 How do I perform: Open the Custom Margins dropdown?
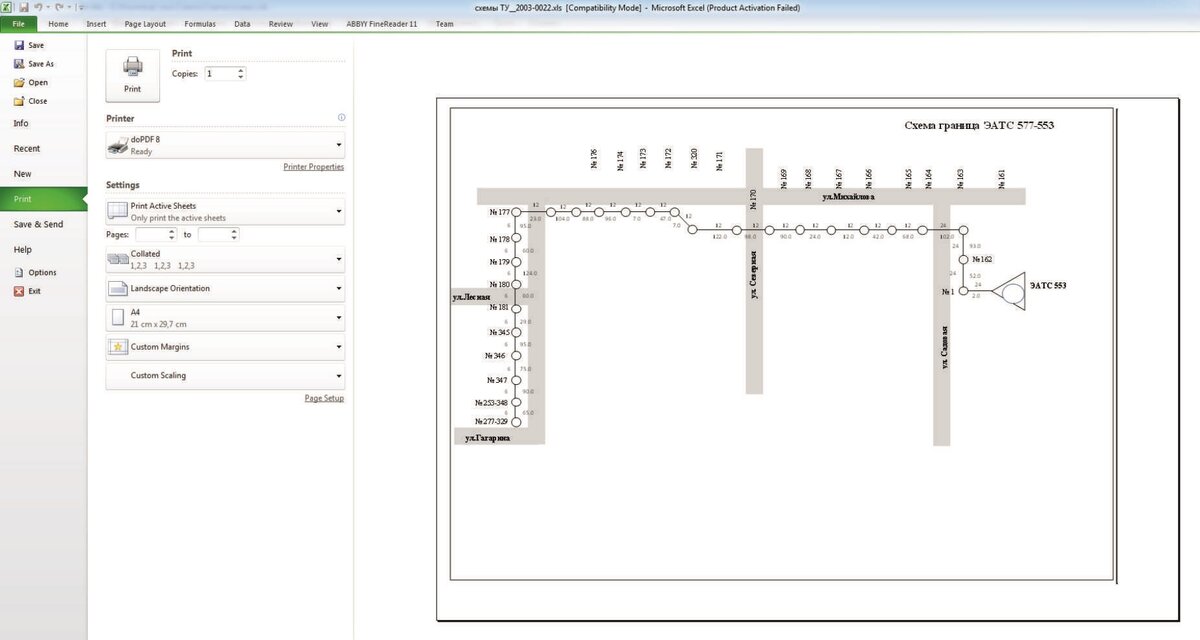225,347
